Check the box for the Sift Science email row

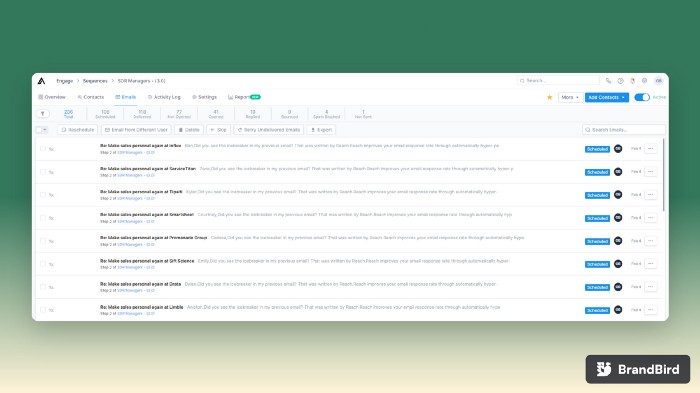(x=43, y=263)
